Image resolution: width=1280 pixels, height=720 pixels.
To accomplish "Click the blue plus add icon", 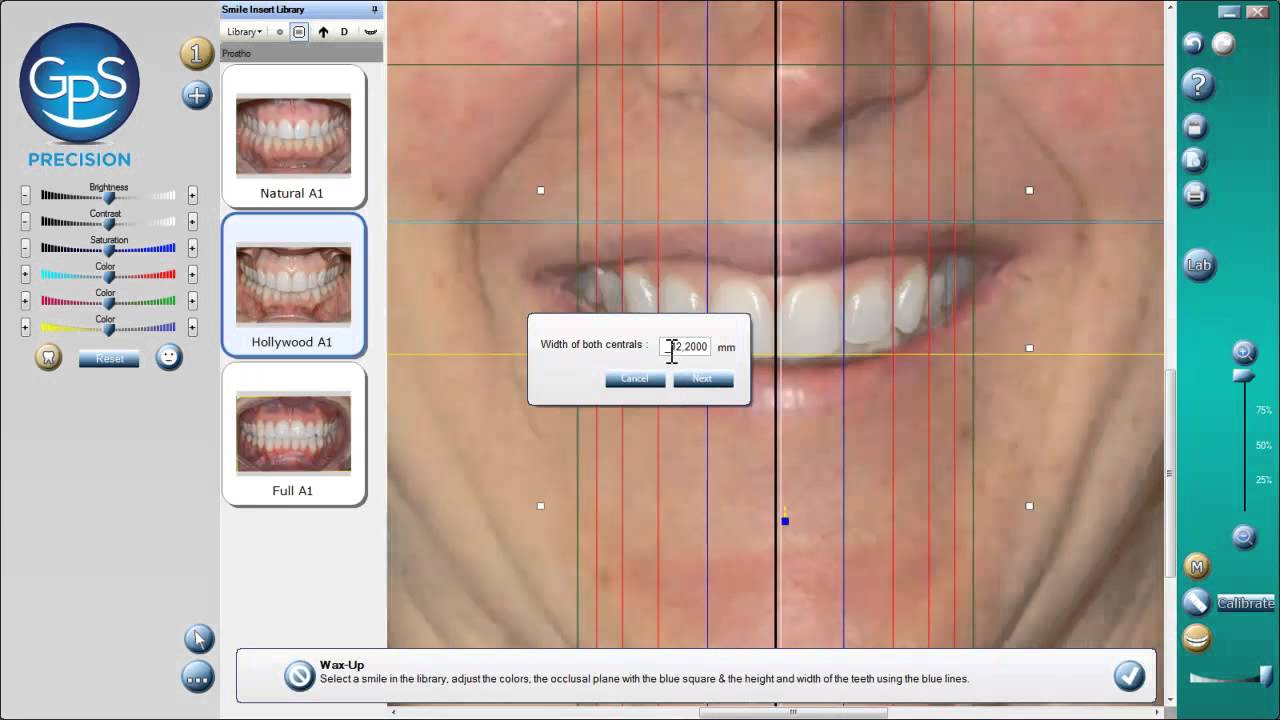I will 197,95.
